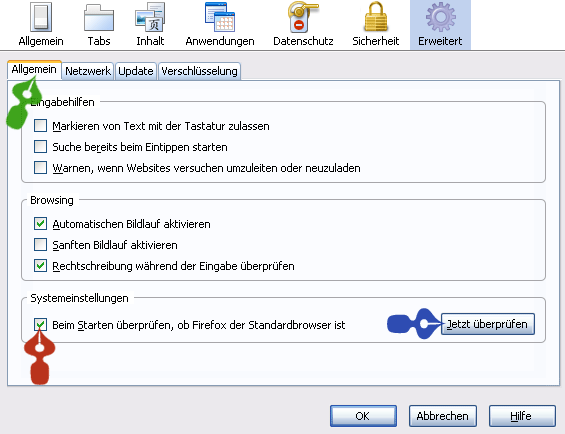
Task: Switch to the Update tab
Action: (x=136, y=71)
